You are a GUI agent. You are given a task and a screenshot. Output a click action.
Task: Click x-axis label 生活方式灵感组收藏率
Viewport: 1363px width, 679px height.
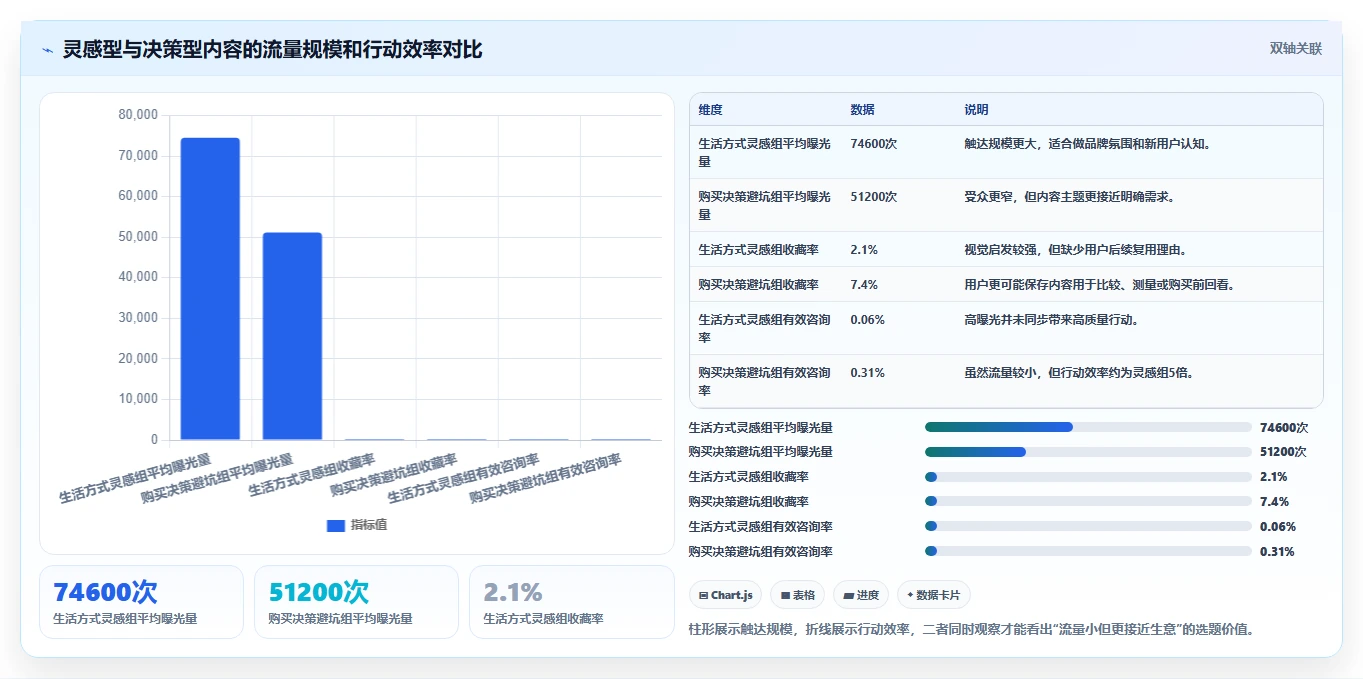tap(312, 475)
